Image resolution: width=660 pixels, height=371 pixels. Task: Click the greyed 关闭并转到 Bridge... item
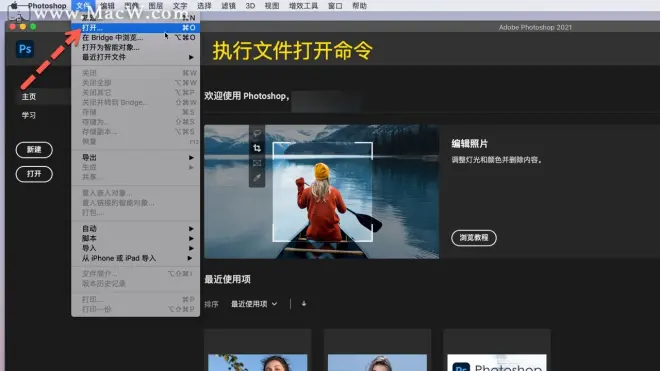pos(136,102)
